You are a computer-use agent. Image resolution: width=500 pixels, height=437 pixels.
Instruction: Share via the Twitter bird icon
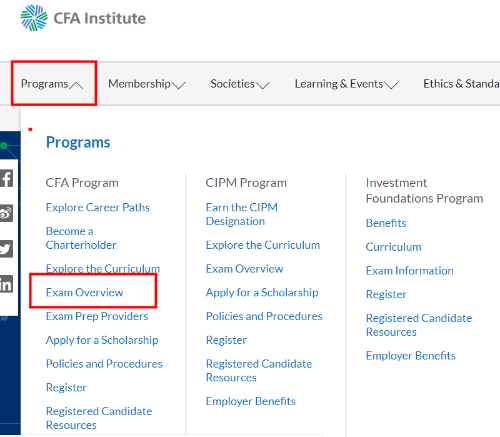6,249
